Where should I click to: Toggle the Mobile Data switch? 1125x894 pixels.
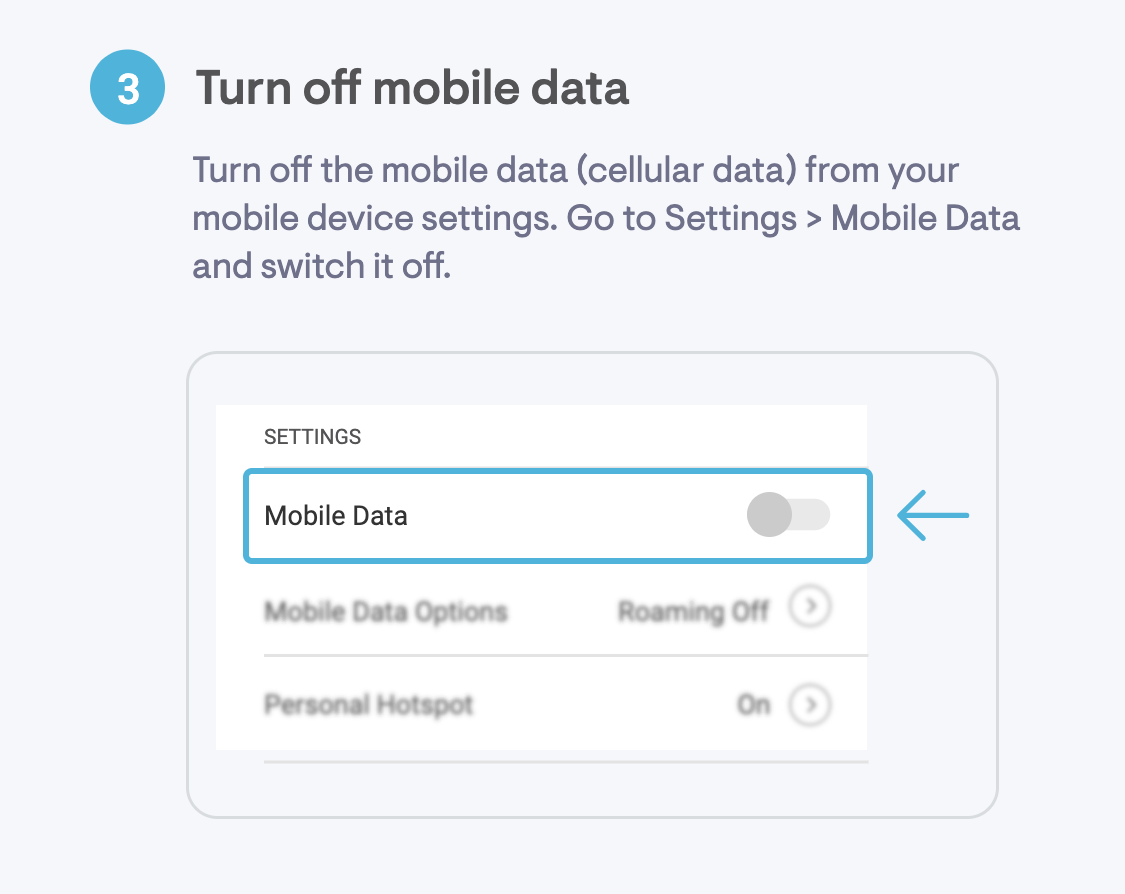coord(788,516)
